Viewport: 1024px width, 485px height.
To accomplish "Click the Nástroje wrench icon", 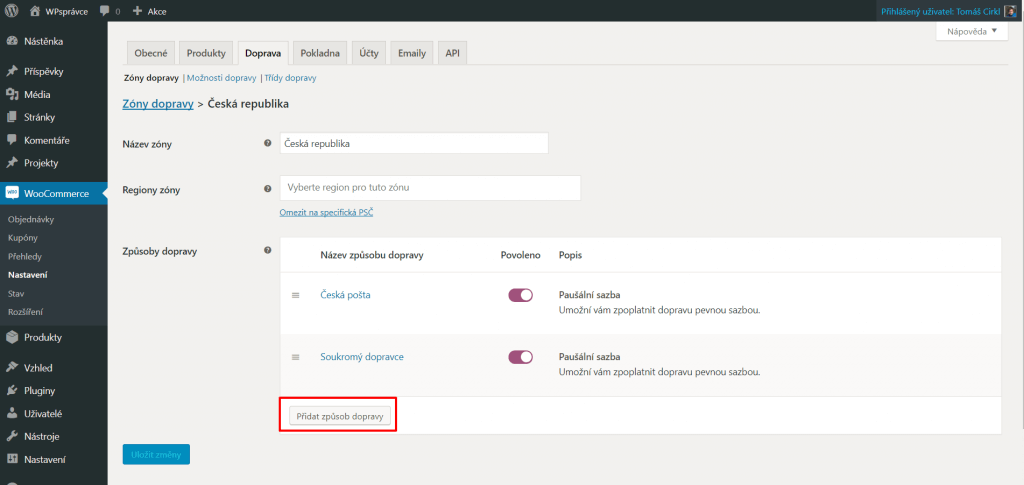I will coord(12,436).
